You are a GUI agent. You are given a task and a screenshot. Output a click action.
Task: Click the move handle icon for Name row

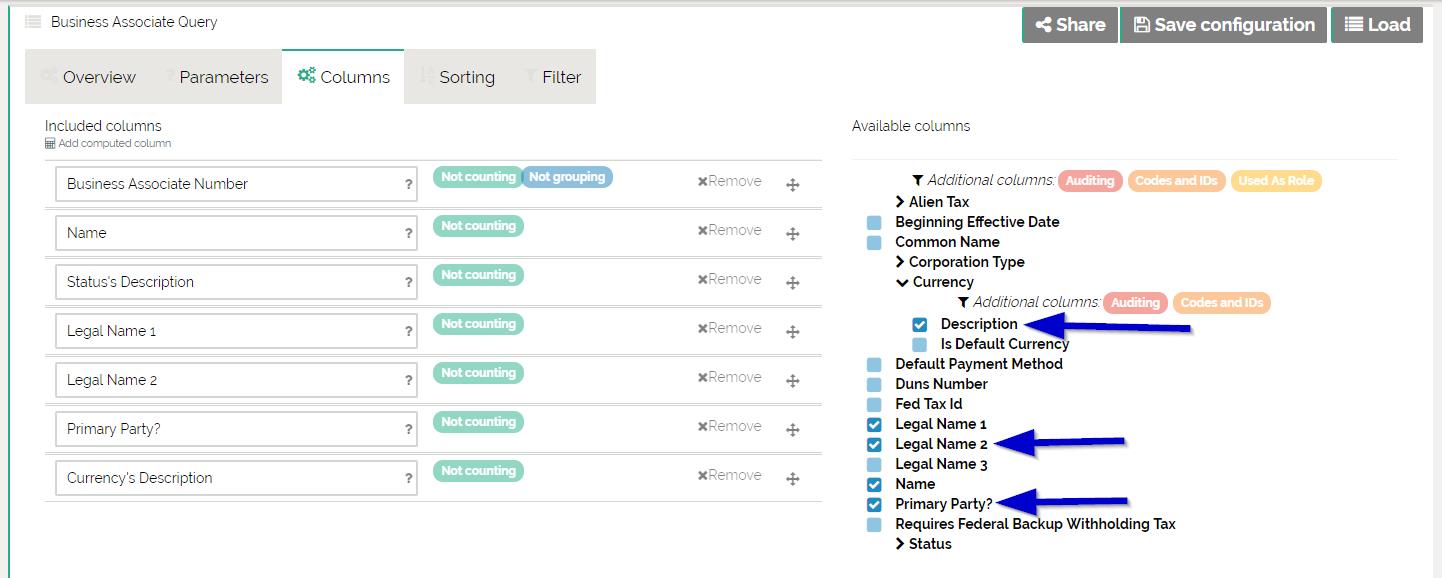[x=792, y=234]
